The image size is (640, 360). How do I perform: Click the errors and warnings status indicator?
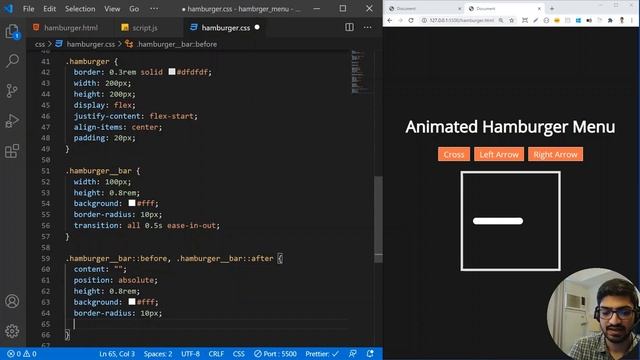coord(22,354)
